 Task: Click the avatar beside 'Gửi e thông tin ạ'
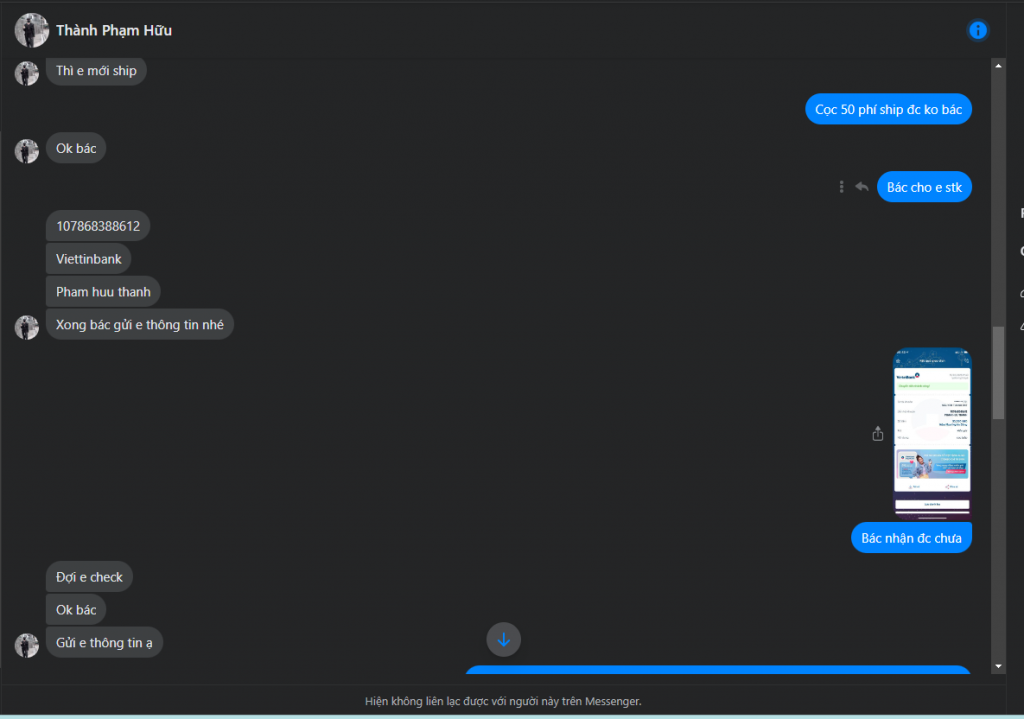(27, 645)
